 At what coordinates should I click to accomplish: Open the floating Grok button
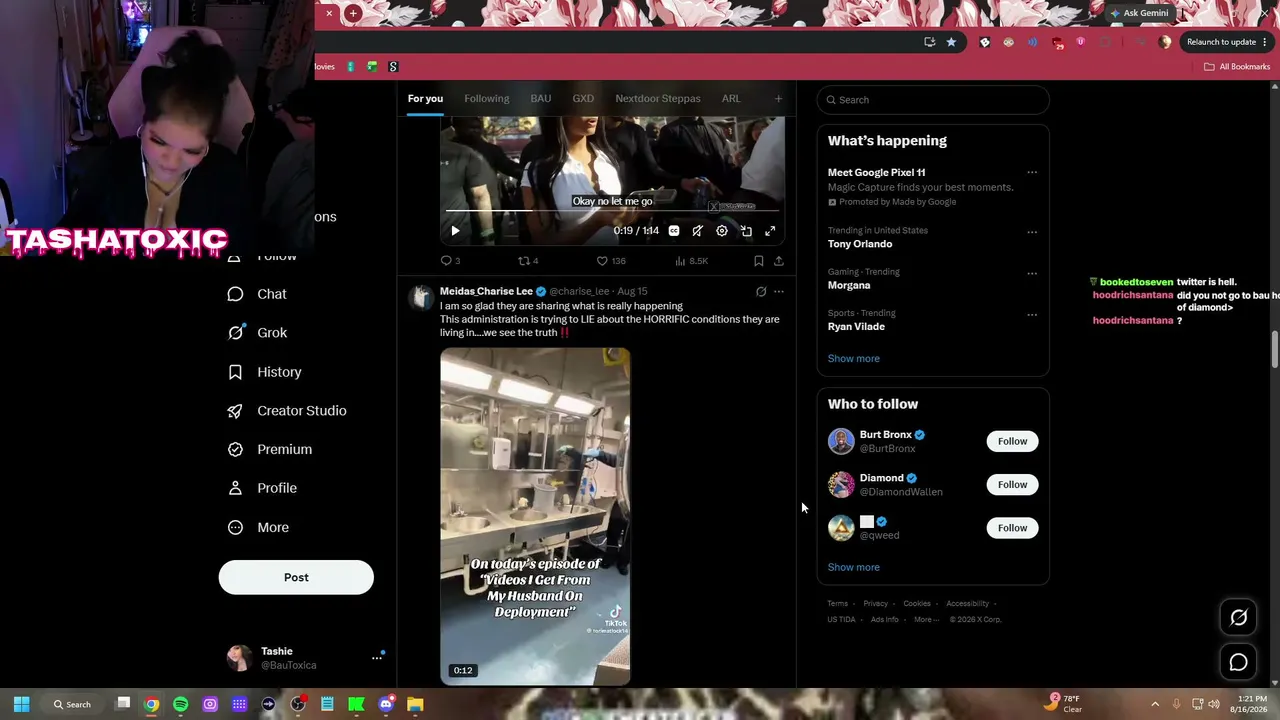click(1238, 618)
